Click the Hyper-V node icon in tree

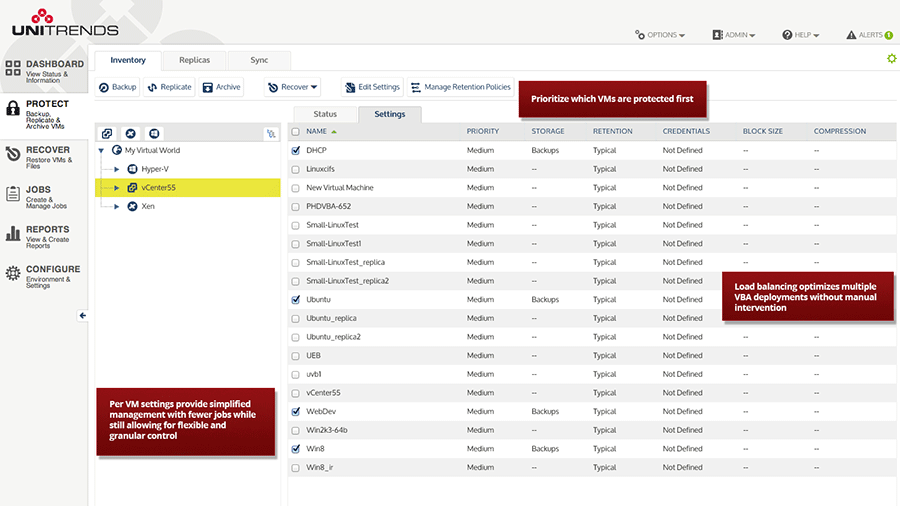132,169
